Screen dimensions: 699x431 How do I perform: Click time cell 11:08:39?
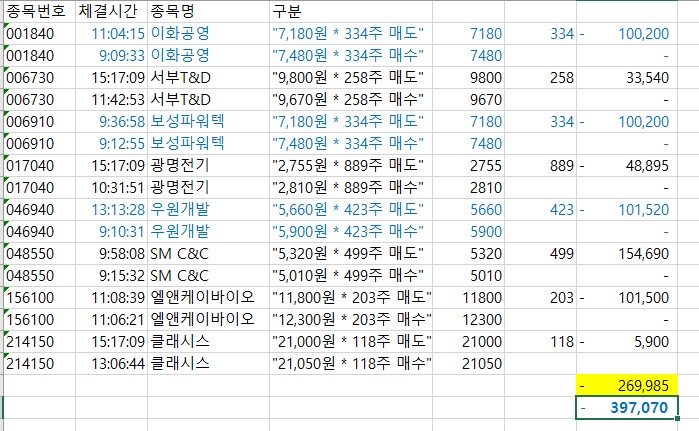111,298
